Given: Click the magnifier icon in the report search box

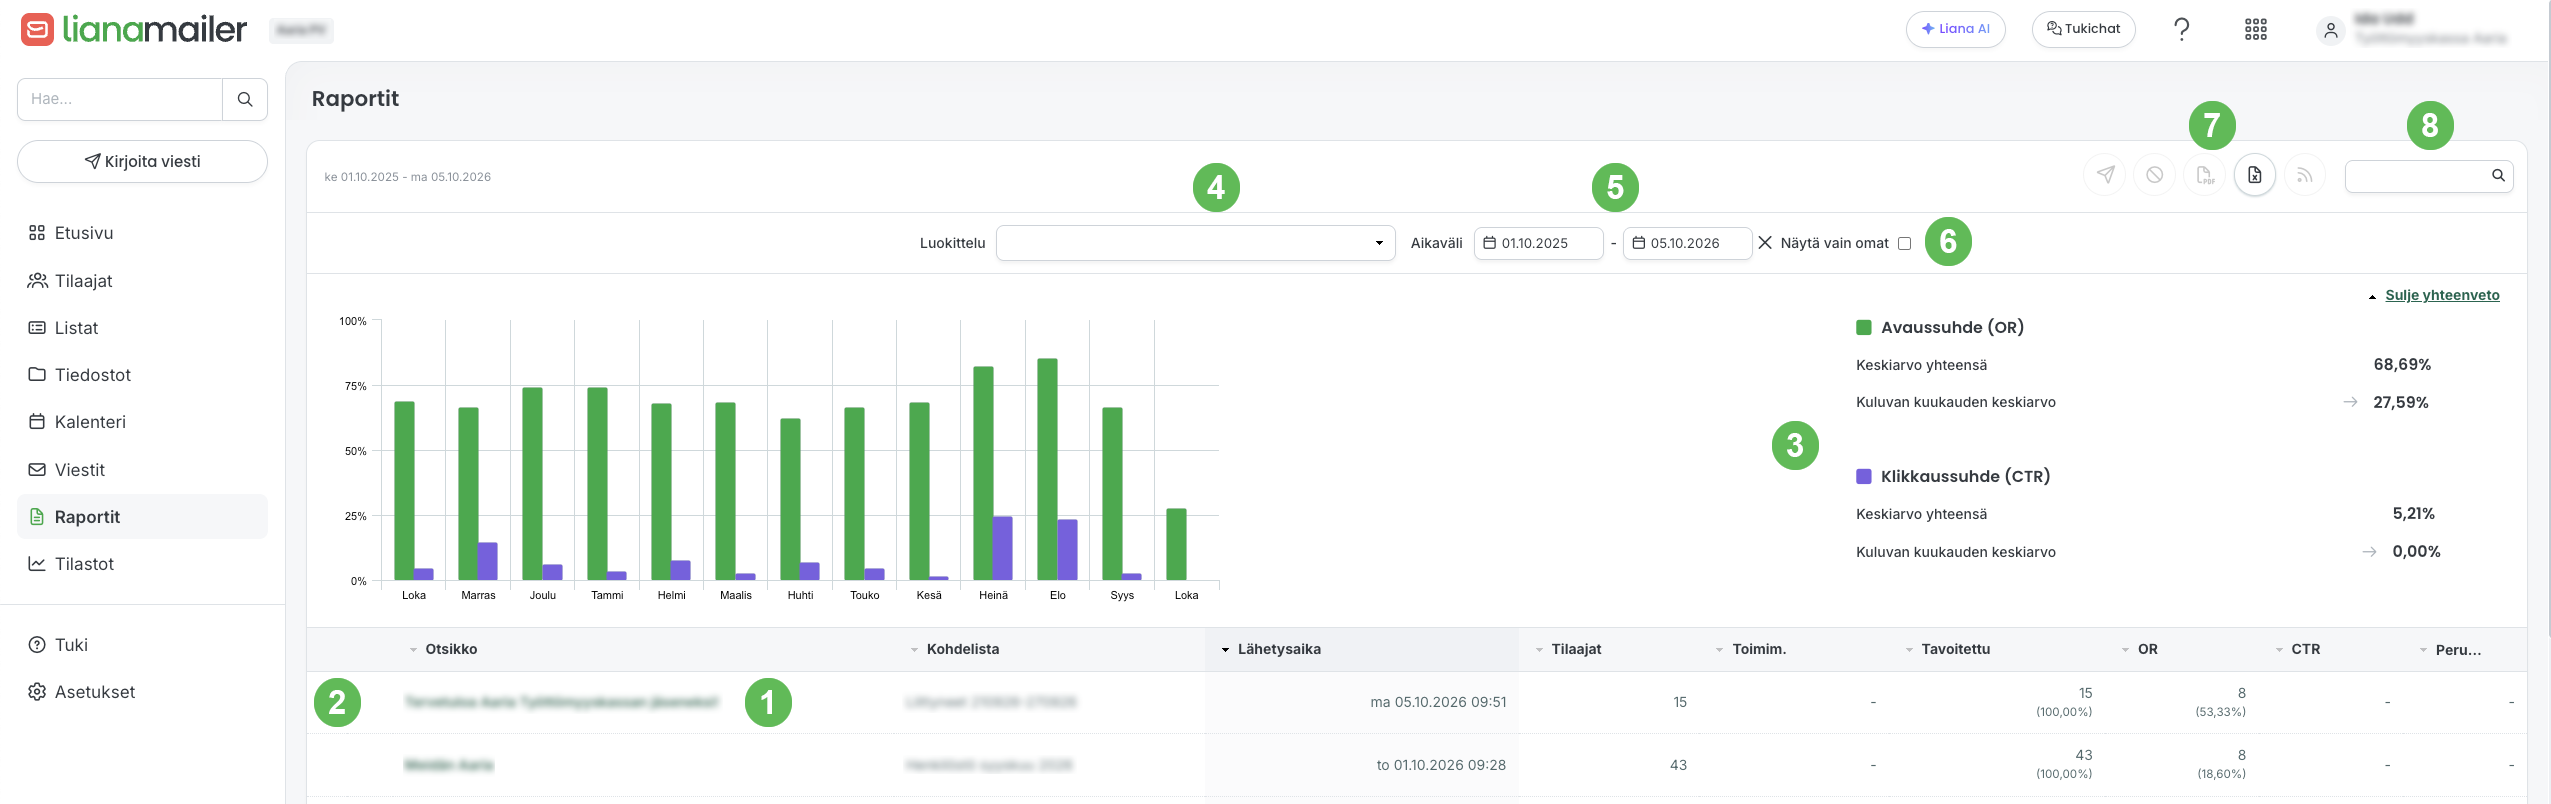Looking at the screenshot, I should [x=2497, y=176].
